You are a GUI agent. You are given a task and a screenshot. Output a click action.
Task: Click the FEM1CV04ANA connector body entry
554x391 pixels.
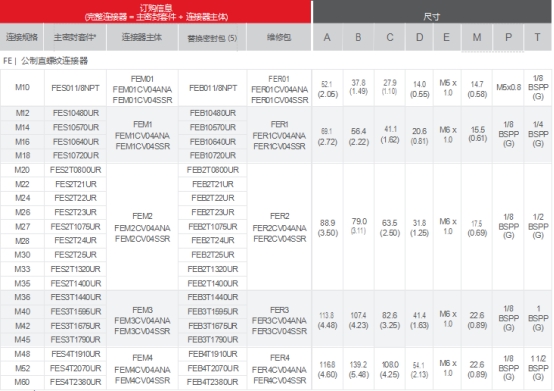tap(142, 136)
